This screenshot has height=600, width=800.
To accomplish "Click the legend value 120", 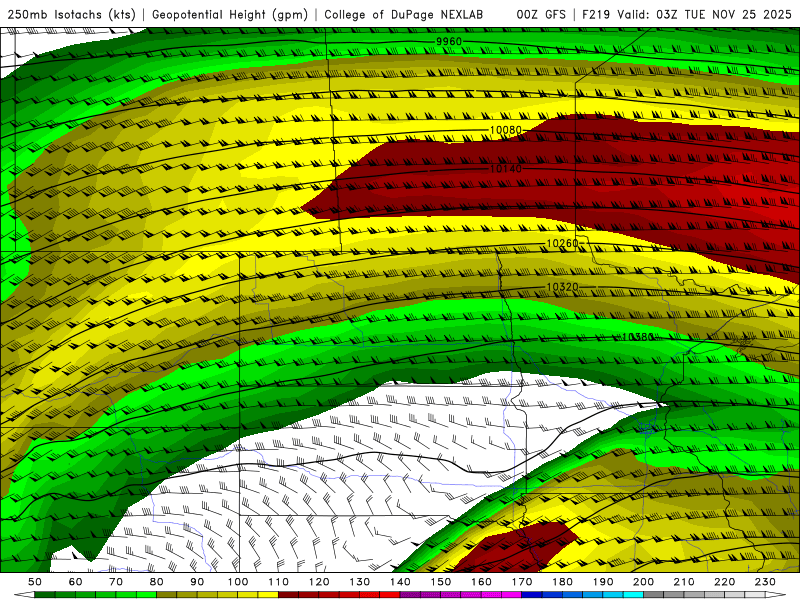I will click(x=319, y=582).
